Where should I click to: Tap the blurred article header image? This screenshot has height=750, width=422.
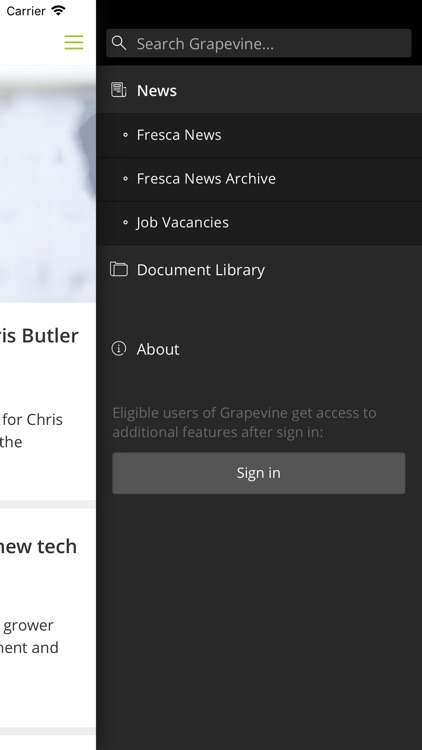coord(48,184)
